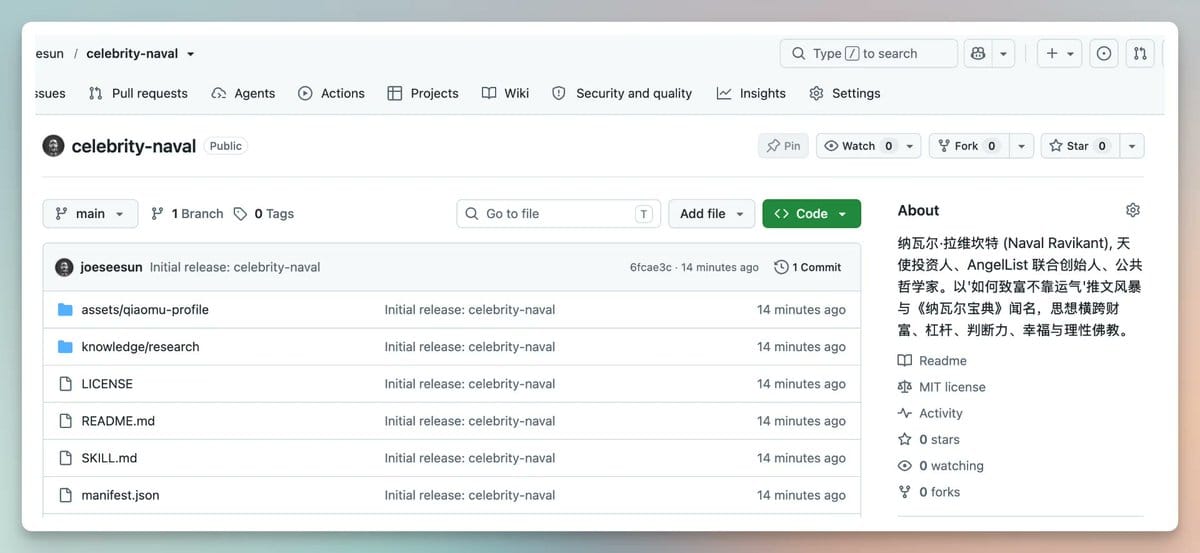
Task: Click the file icon beside LICENSE
Action: (65, 384)
